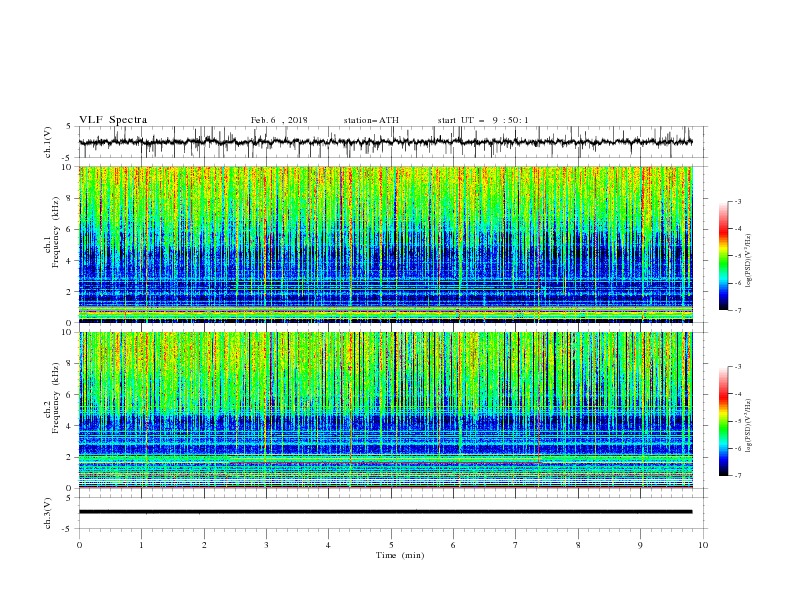This screenshot has width=792, height=612.
Task: Click the "-3" tick on ch.1 color bar
Action: click(x=737, y=201)
